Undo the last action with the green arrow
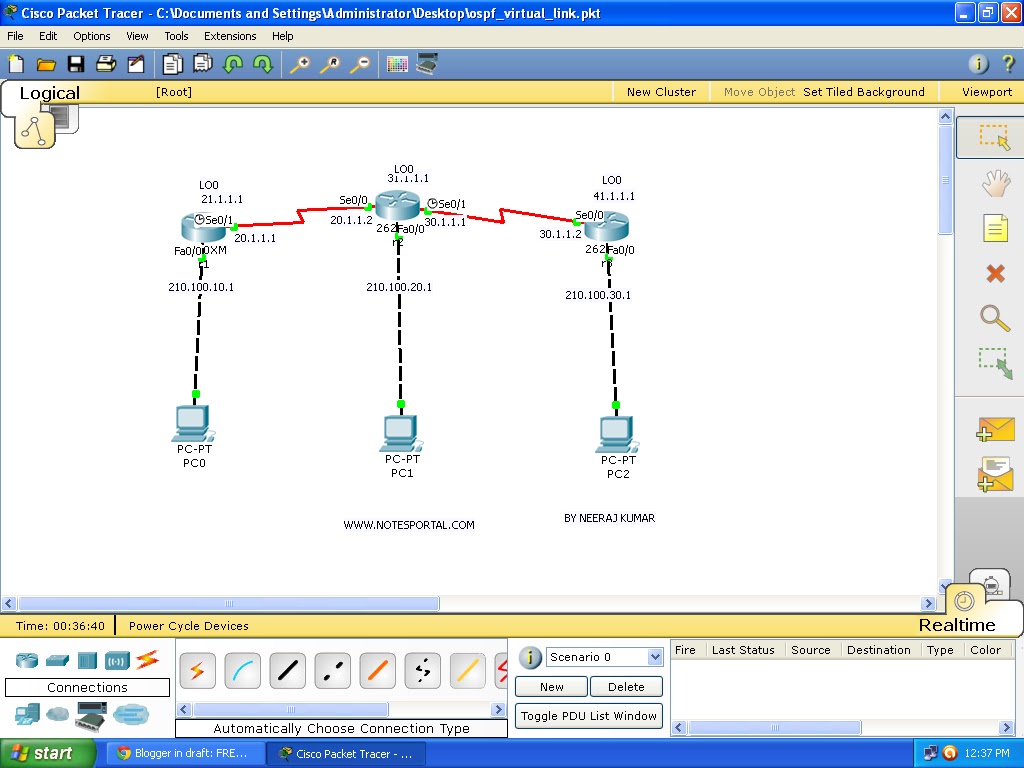Image resolution: width=1024 pixels, height=768 pixels. 232,64
